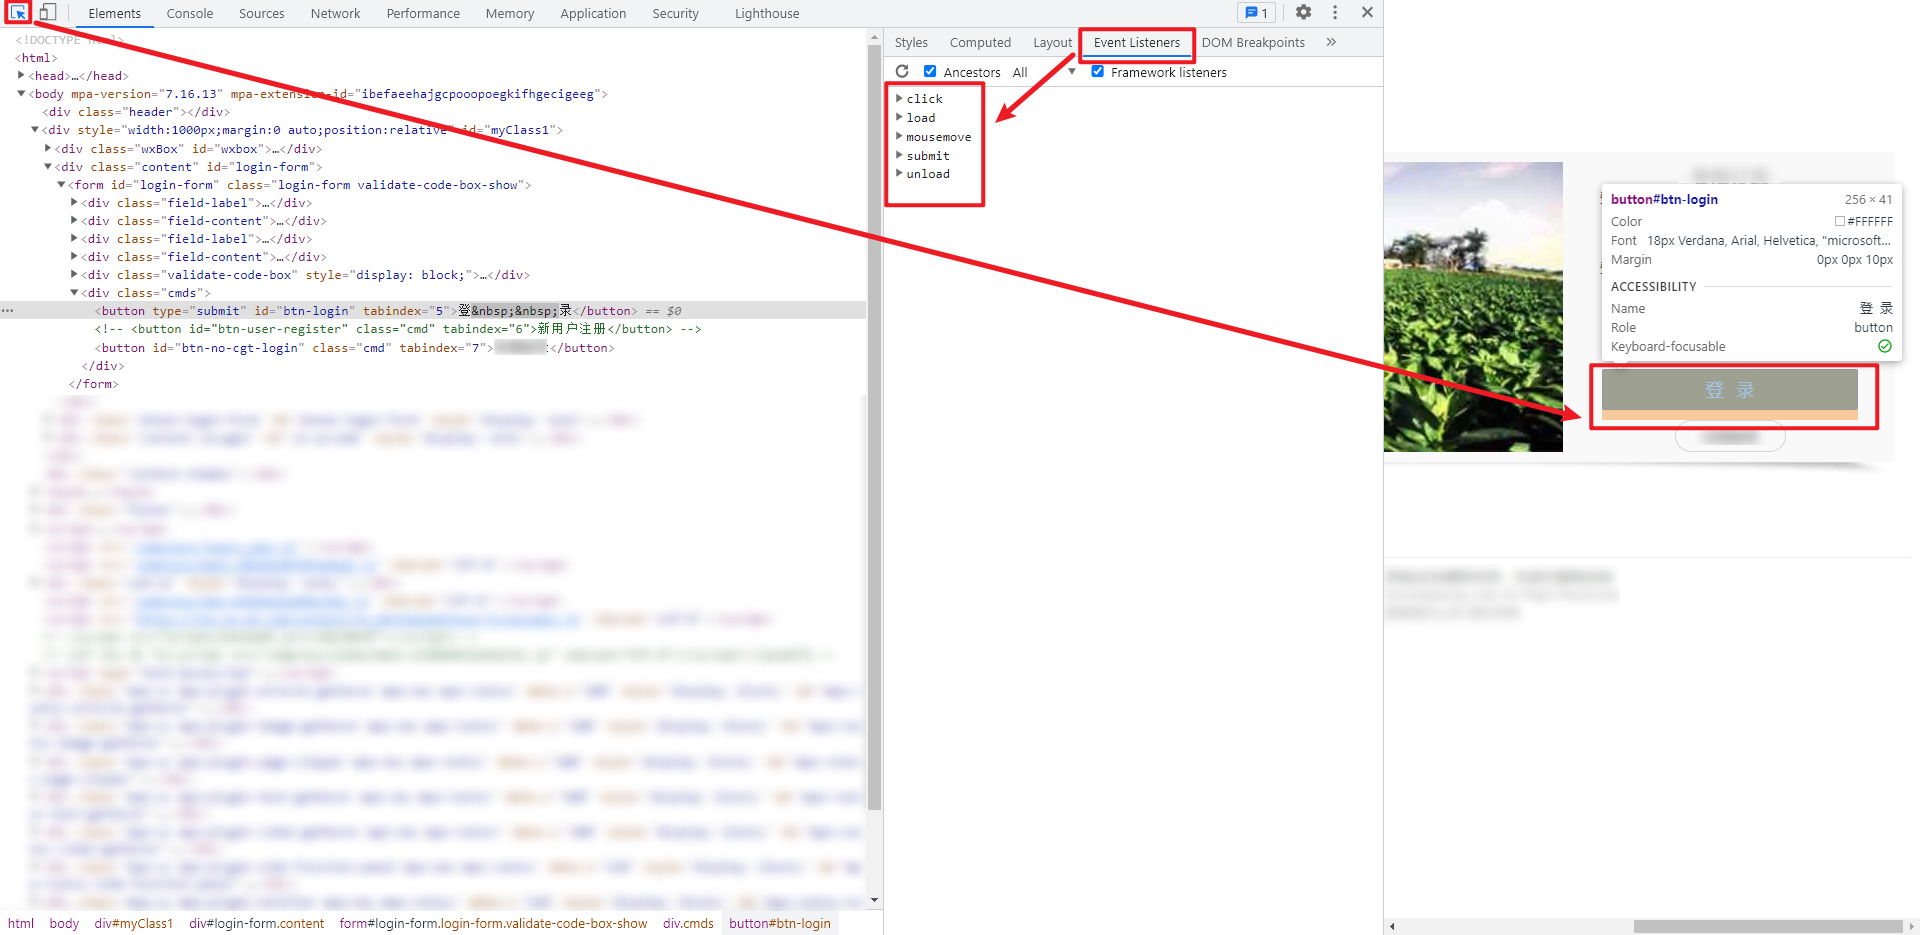This screenshot has height=935, width=1920.
Task: Switch to the Network tab
Action: tap(335, 13)
